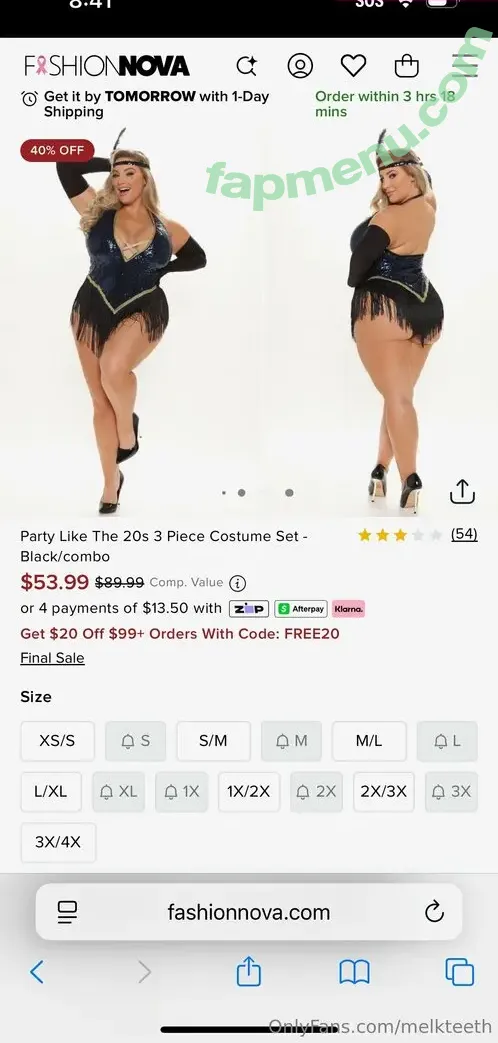
Task: Open the Safari bookmarks icon
Action: click(x=354, y=972)
